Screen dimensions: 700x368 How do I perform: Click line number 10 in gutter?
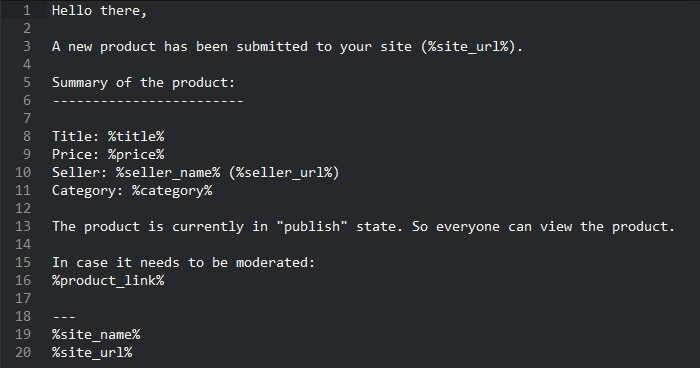tap(23, 172)
